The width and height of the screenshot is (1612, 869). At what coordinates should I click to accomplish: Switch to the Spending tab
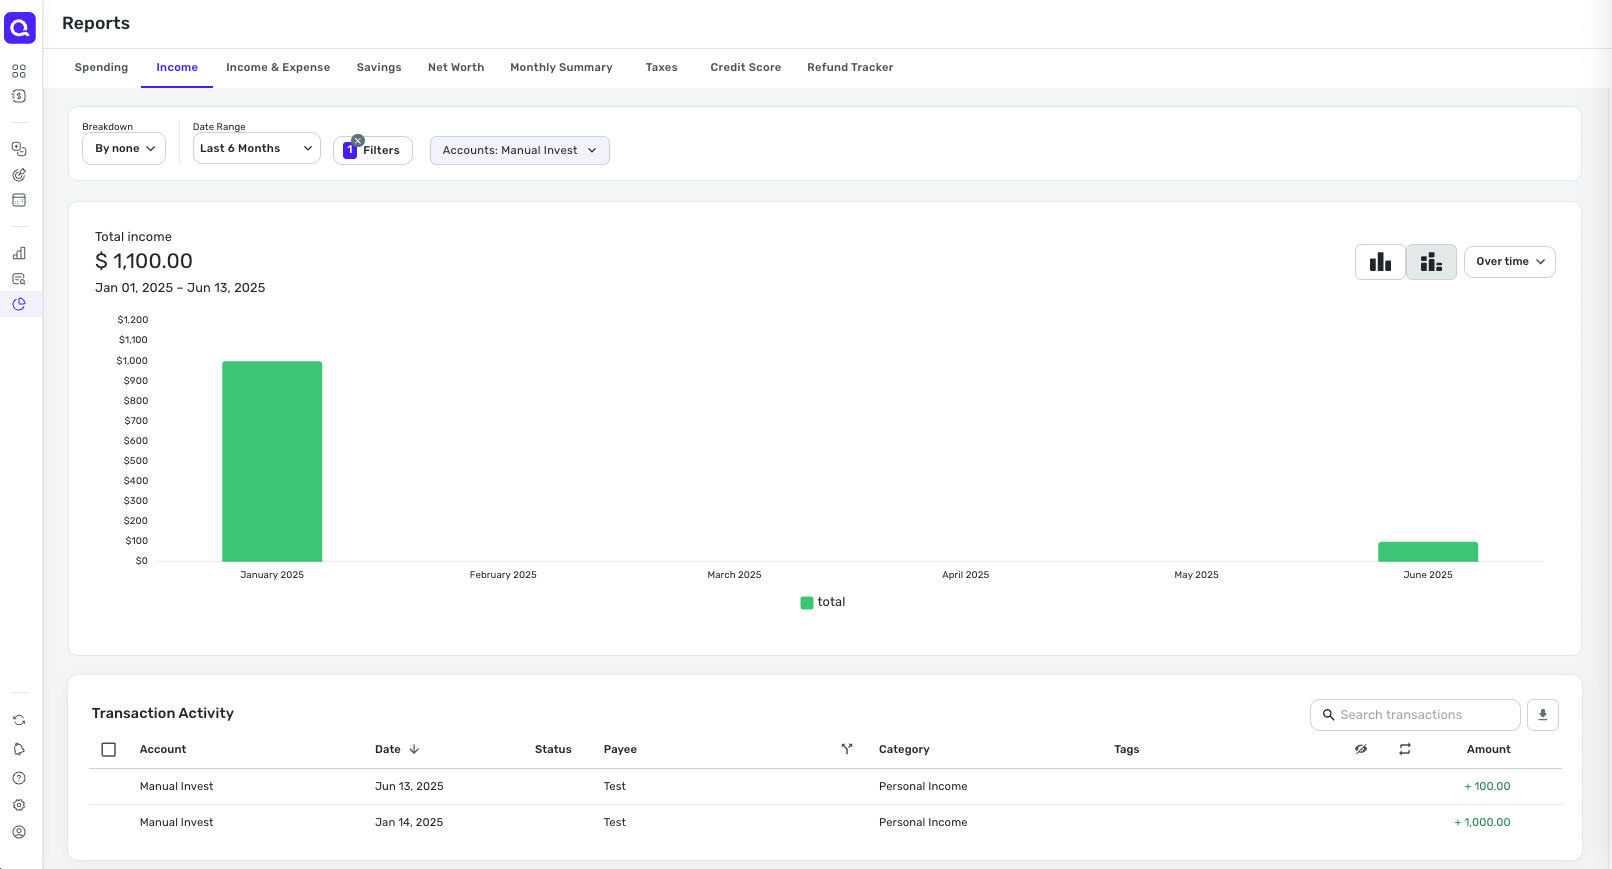pos(101,68)
